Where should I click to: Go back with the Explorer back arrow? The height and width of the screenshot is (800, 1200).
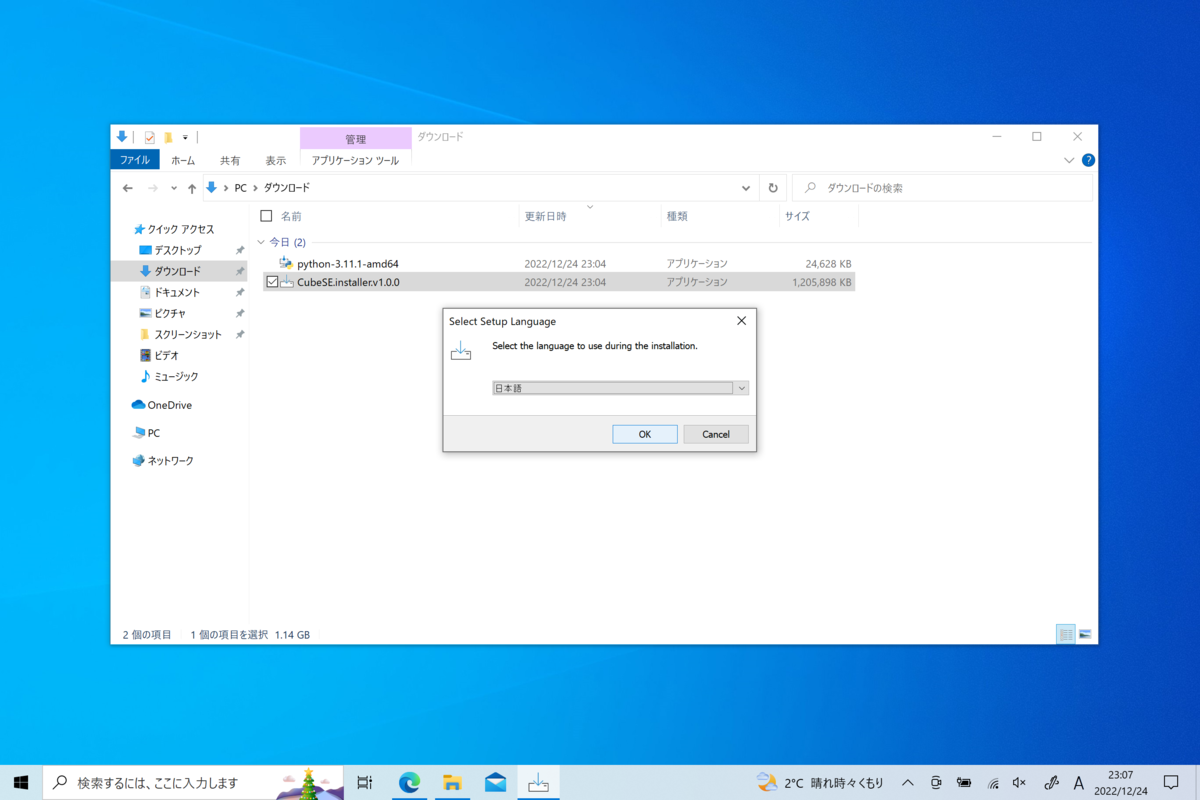click(128, 188)
